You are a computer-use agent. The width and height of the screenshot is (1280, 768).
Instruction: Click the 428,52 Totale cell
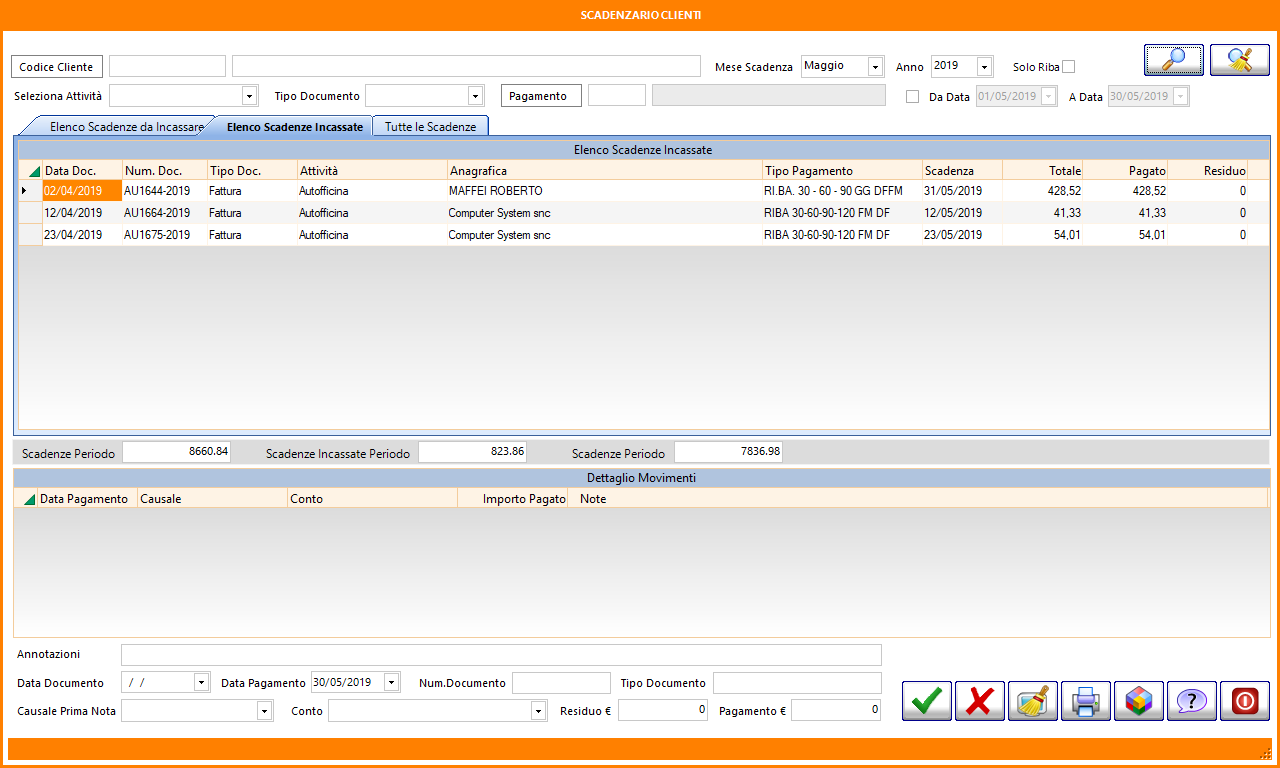click(1042, 191)
